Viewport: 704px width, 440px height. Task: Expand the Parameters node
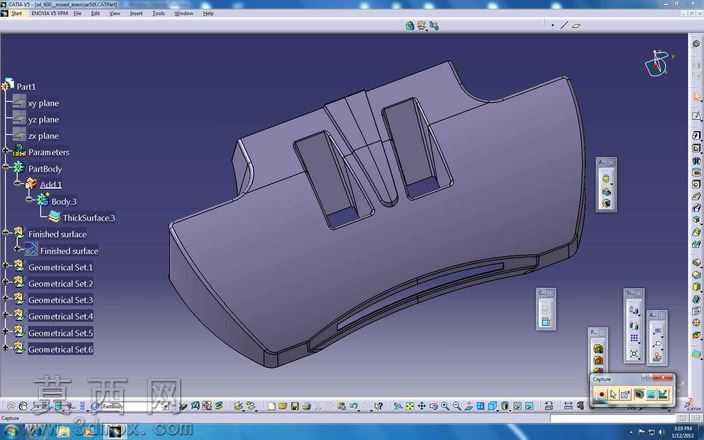click(5, 150)
